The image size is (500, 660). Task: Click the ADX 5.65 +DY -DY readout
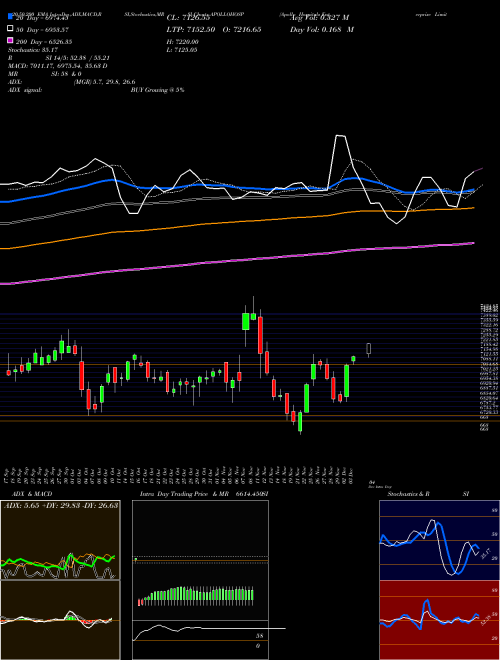click(x=61, y=505)
